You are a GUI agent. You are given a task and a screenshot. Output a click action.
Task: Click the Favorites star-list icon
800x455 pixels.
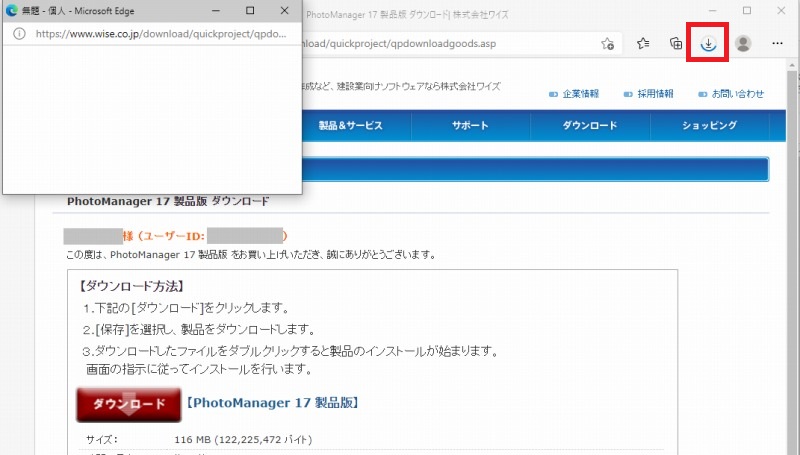[x=643, y=44]
